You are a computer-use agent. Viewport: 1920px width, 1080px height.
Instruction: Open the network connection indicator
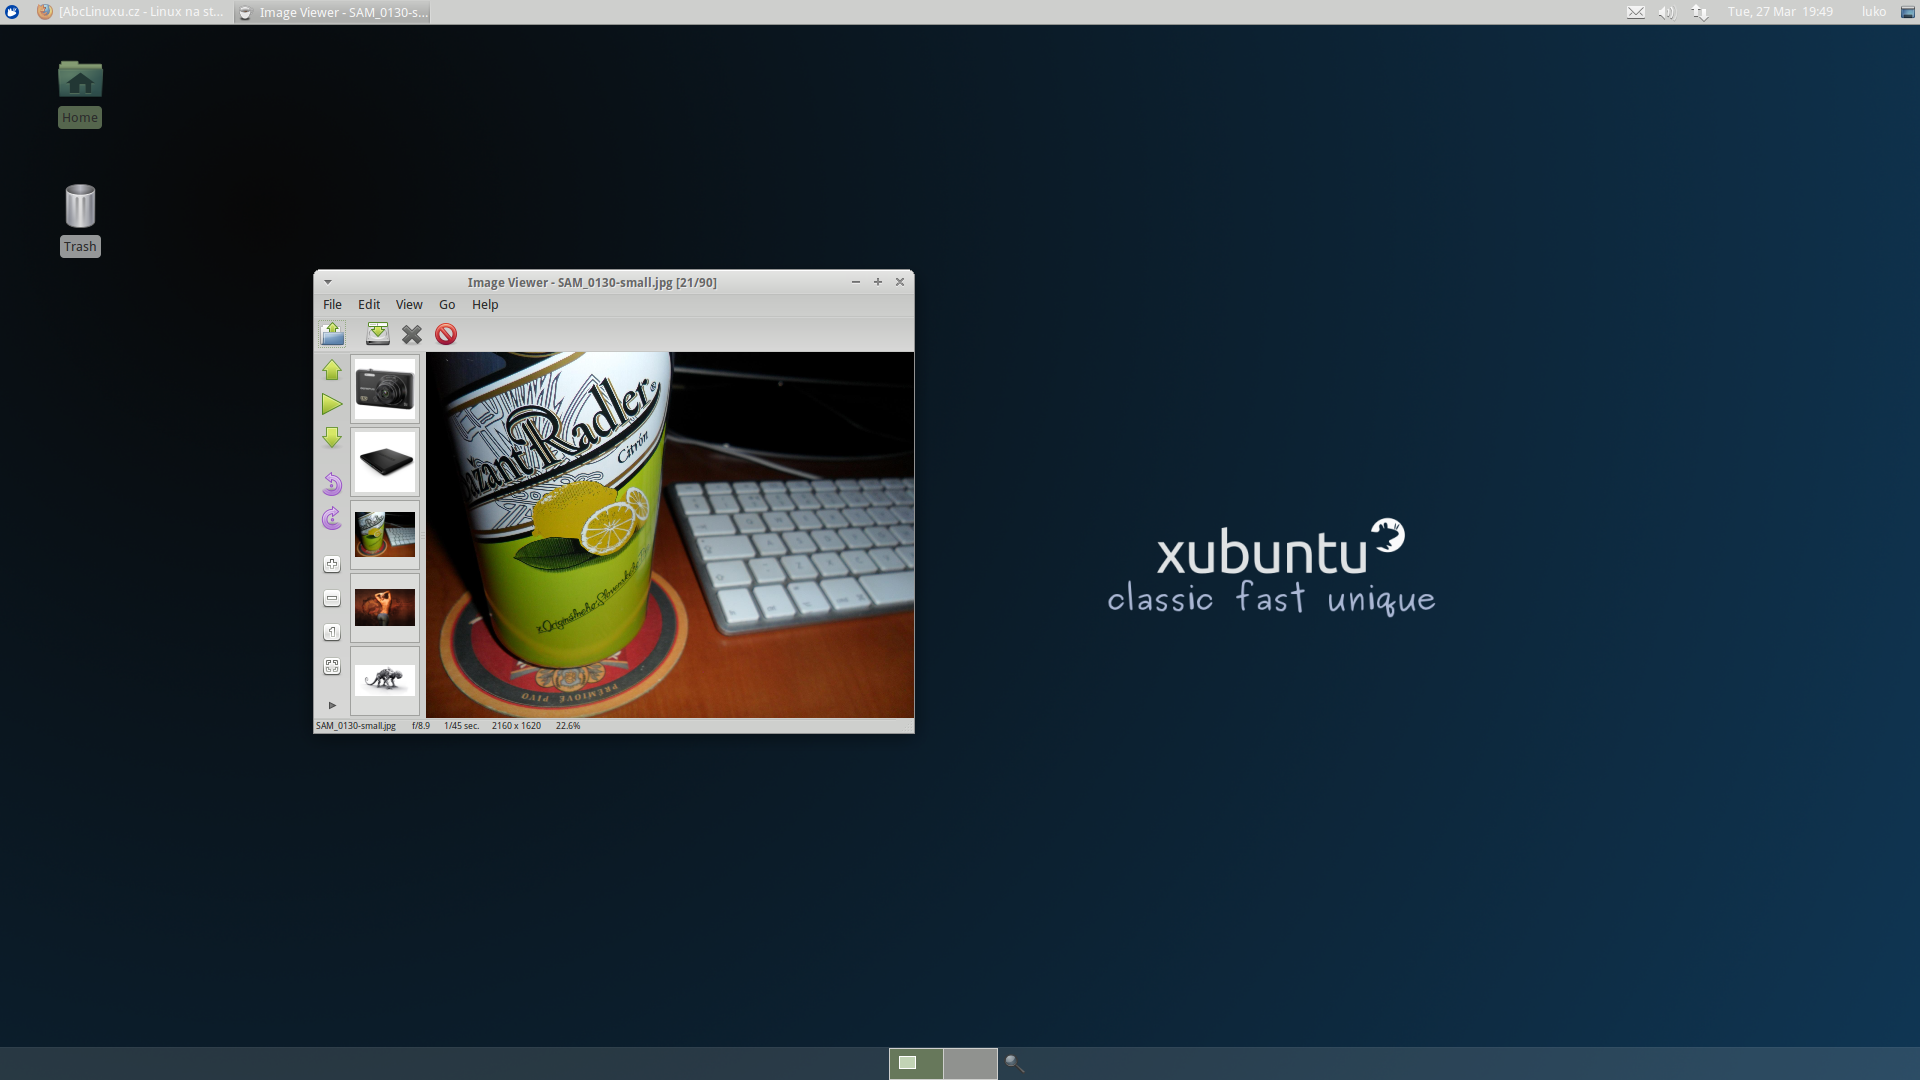(1699, 12)
